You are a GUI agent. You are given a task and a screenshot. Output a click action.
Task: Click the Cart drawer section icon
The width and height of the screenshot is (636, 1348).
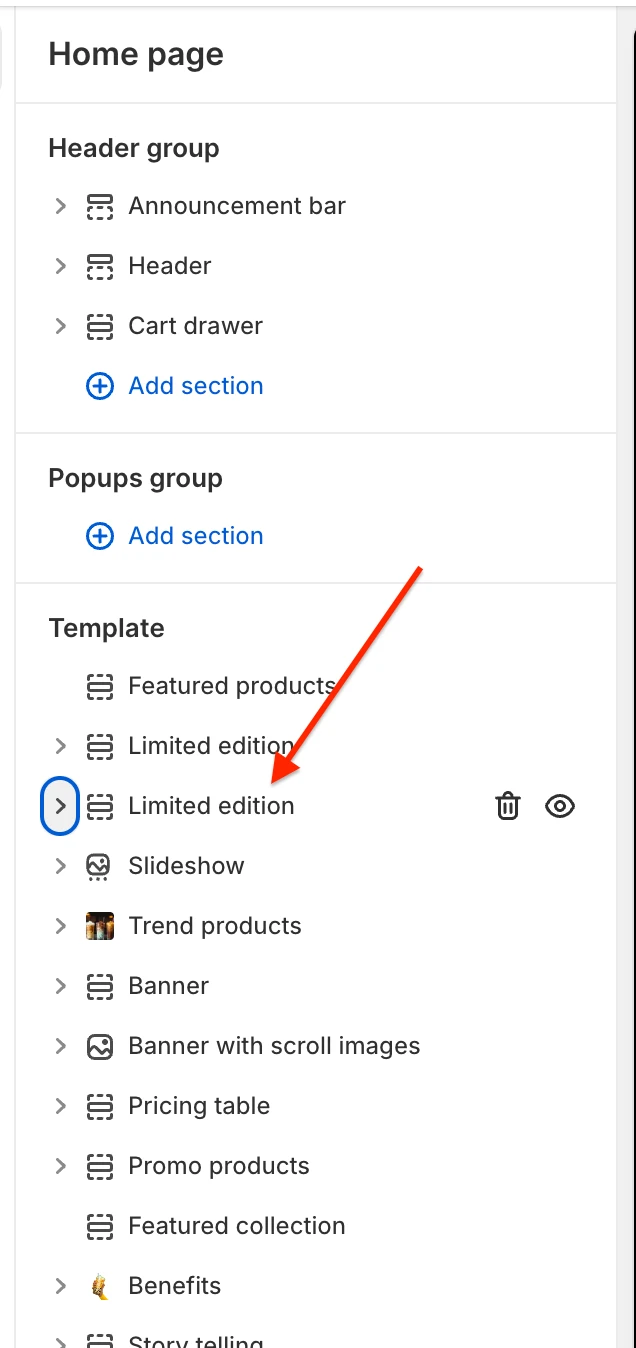click(x=99, y=326)
